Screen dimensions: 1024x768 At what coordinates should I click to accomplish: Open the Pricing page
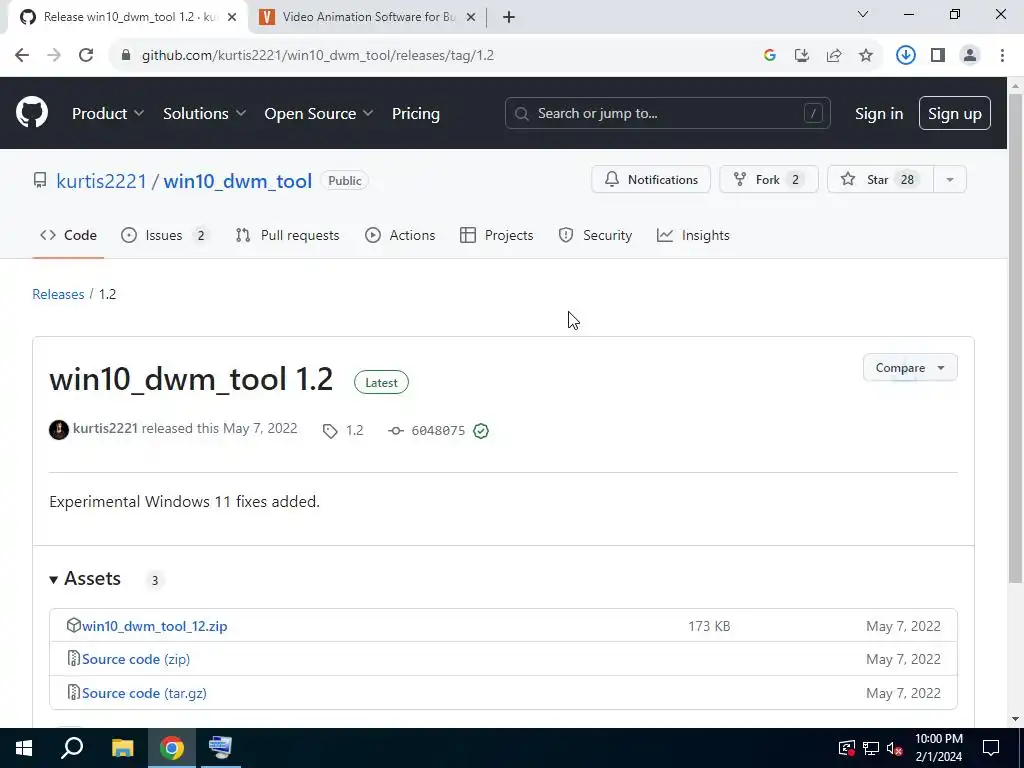click(416, 114)
